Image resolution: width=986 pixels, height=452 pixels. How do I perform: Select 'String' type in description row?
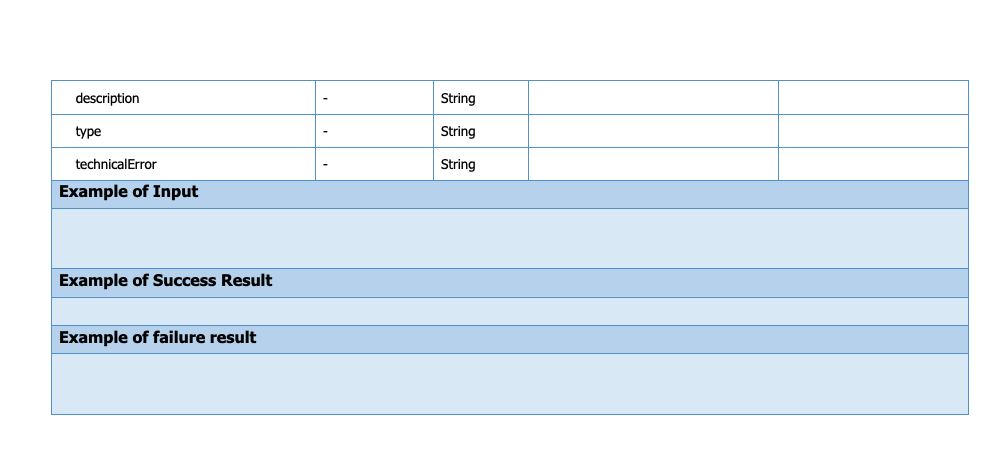(458, 99)
